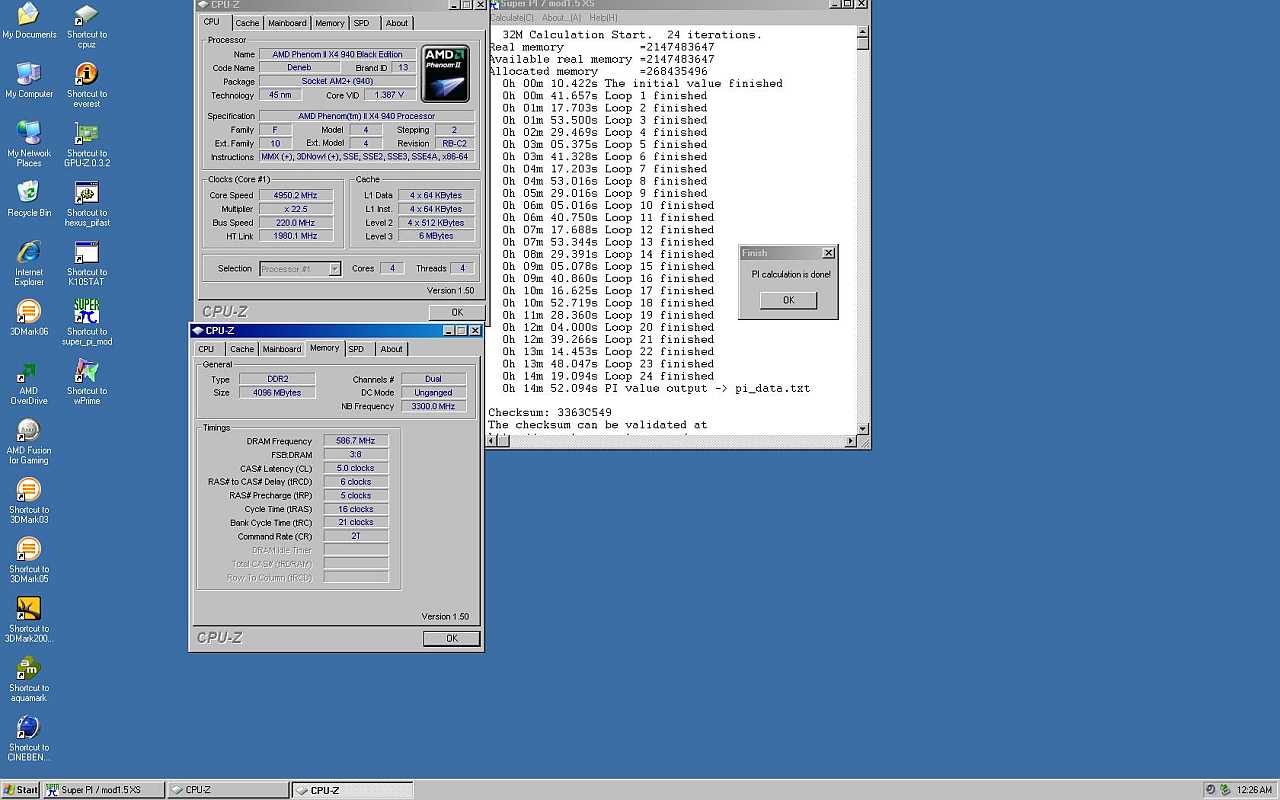Click the FSB:DRAM value field

click(x=355, y=455)
